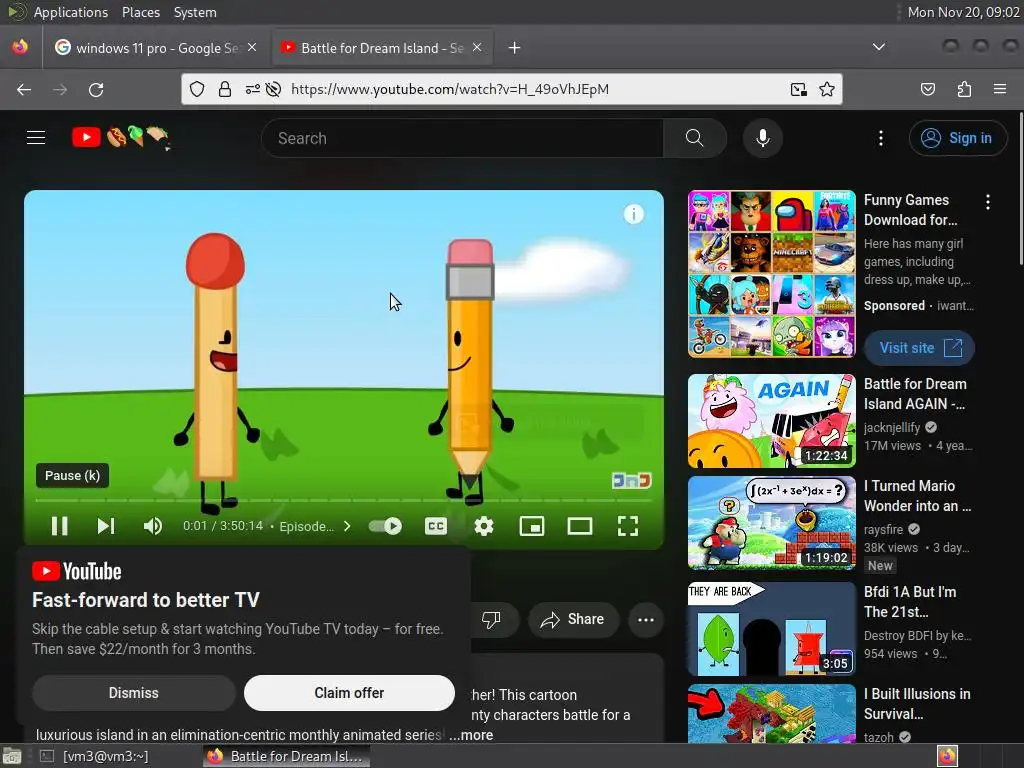Open tracking protection shield icon

point(197,89)
